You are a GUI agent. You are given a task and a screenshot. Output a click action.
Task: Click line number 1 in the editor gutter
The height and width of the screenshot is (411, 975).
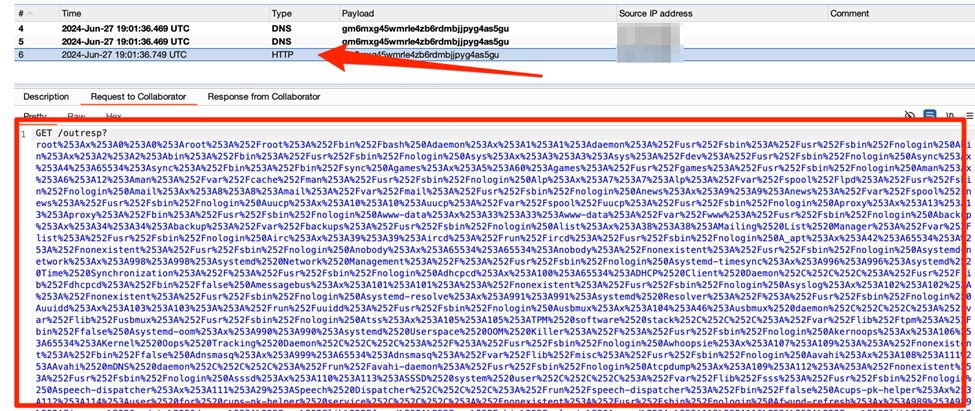click(24, 133)
